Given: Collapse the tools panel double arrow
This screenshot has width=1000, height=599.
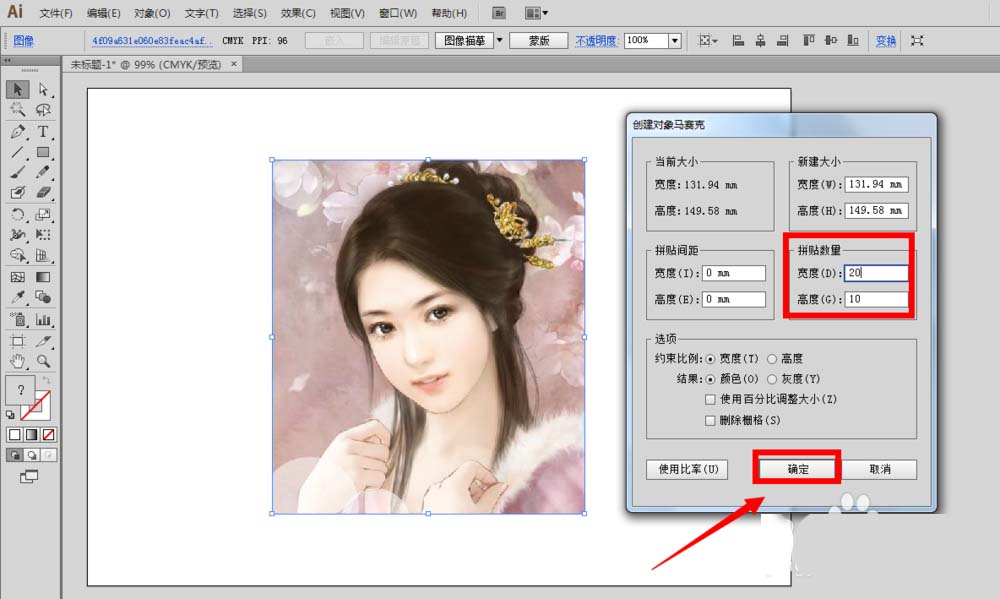Looking at the screenshot, I should [x=8, y=60].
